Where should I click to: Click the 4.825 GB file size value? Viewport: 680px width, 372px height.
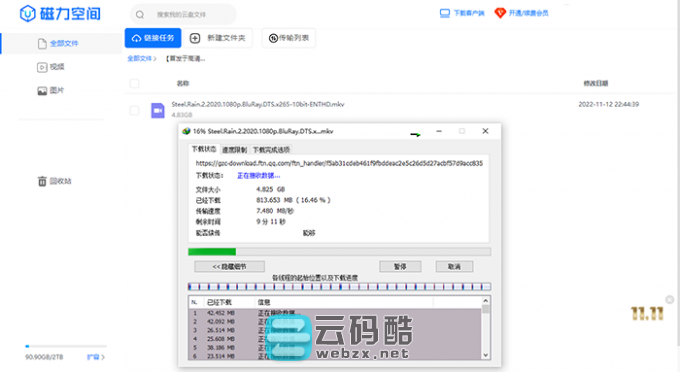[271, 189]
